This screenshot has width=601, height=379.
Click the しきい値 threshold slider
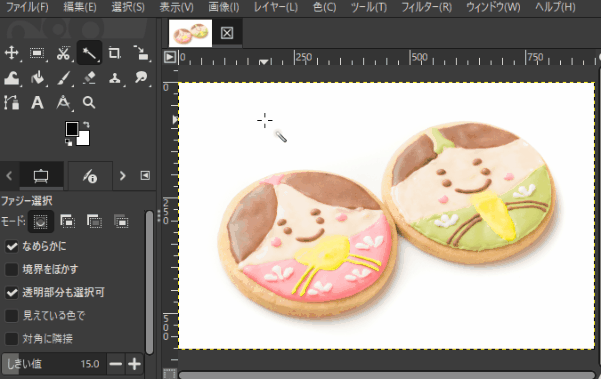click(x=53, y=364)
